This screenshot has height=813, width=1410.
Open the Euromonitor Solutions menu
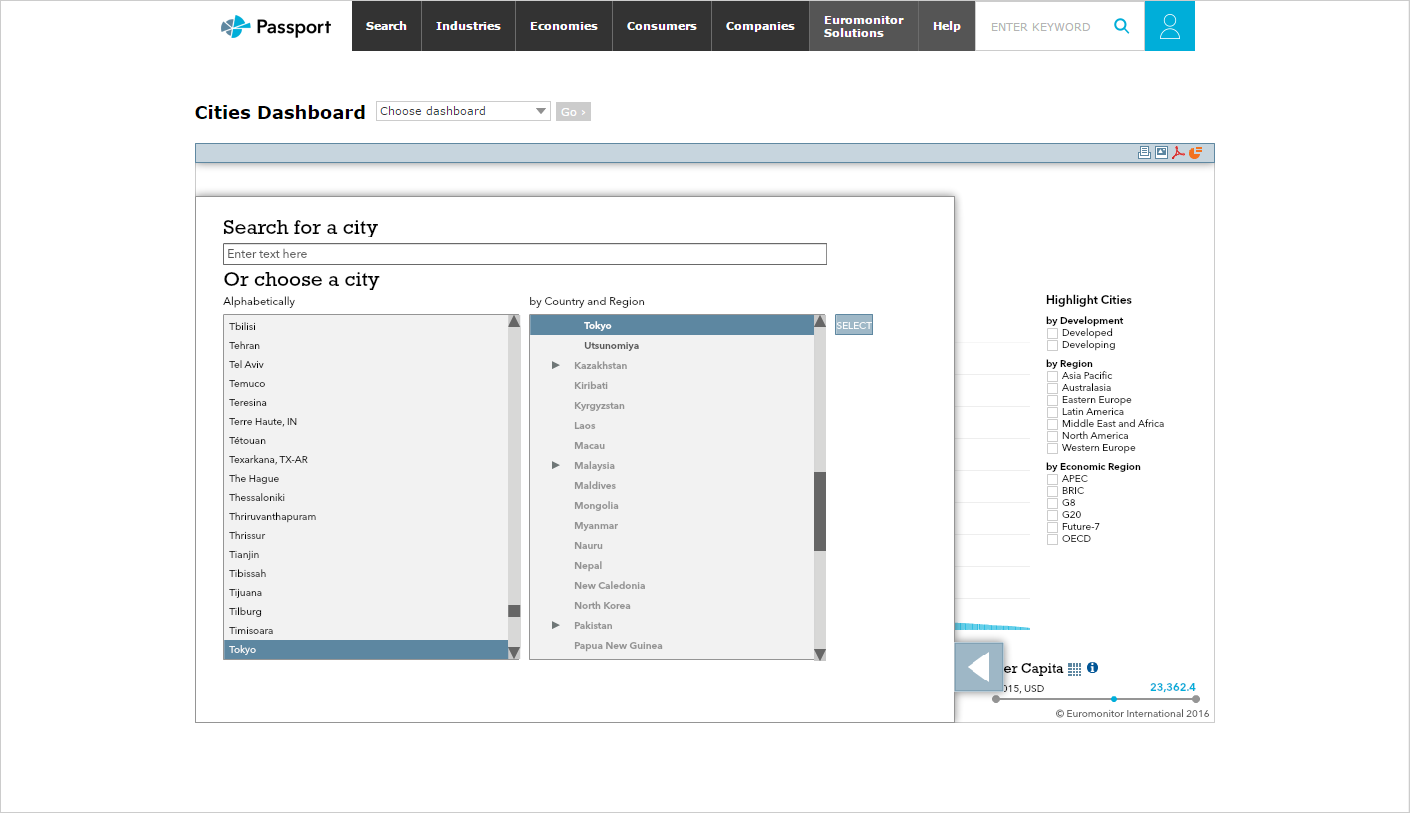(862, 26)
